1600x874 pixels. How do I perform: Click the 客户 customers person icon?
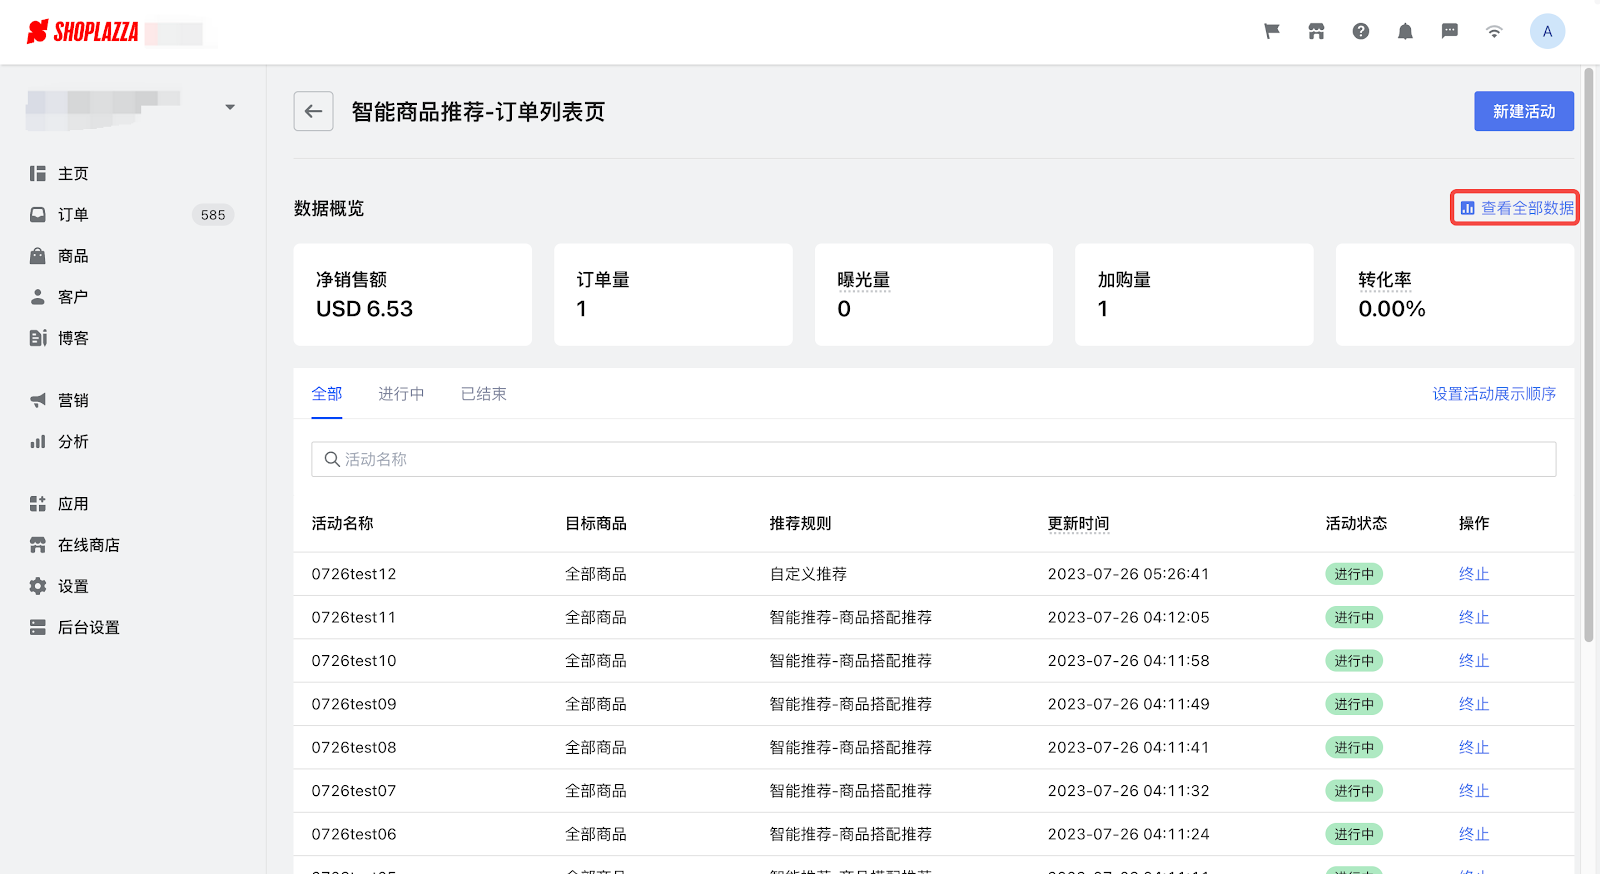point(38,297)
